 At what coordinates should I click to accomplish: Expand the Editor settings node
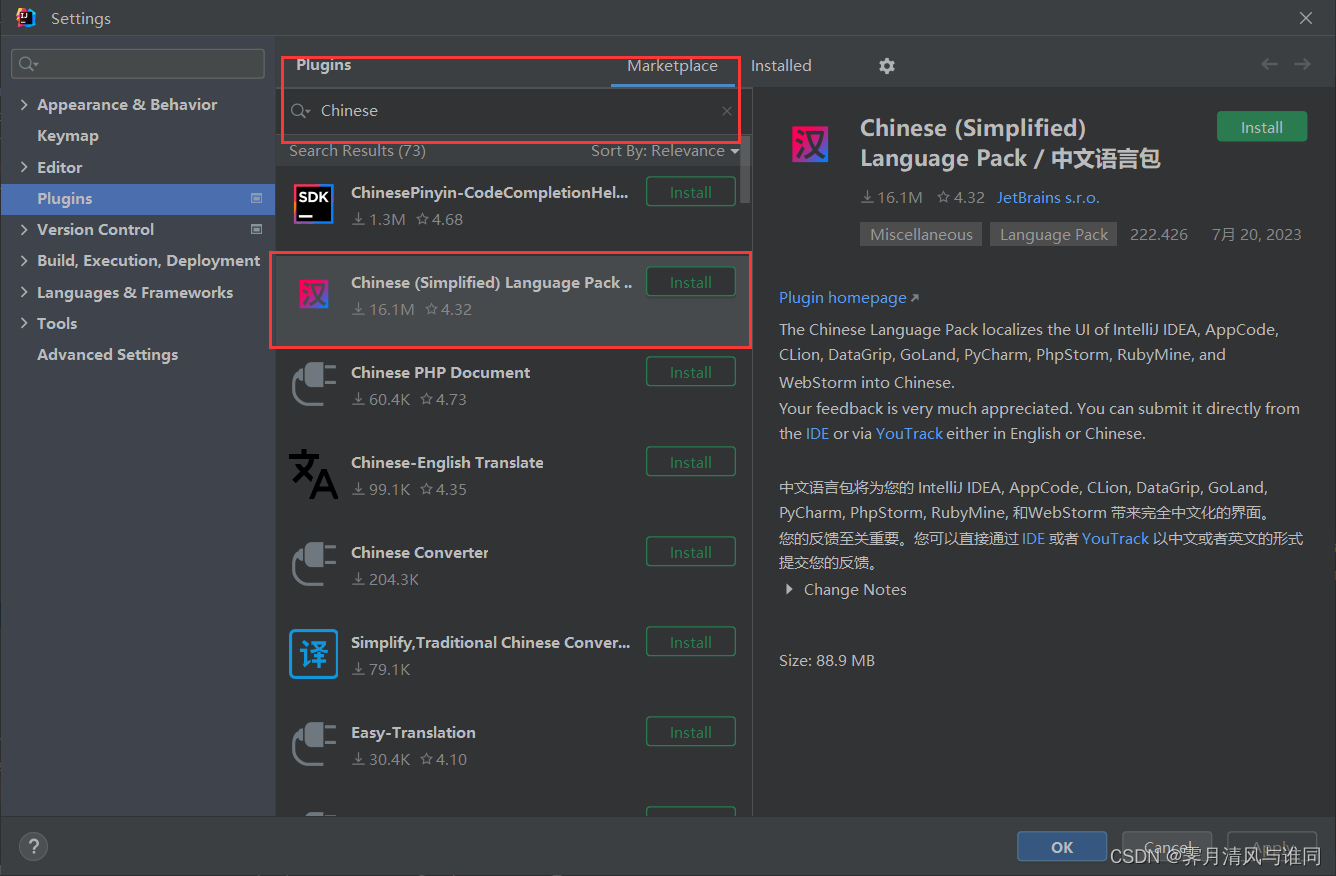point(24,167)
